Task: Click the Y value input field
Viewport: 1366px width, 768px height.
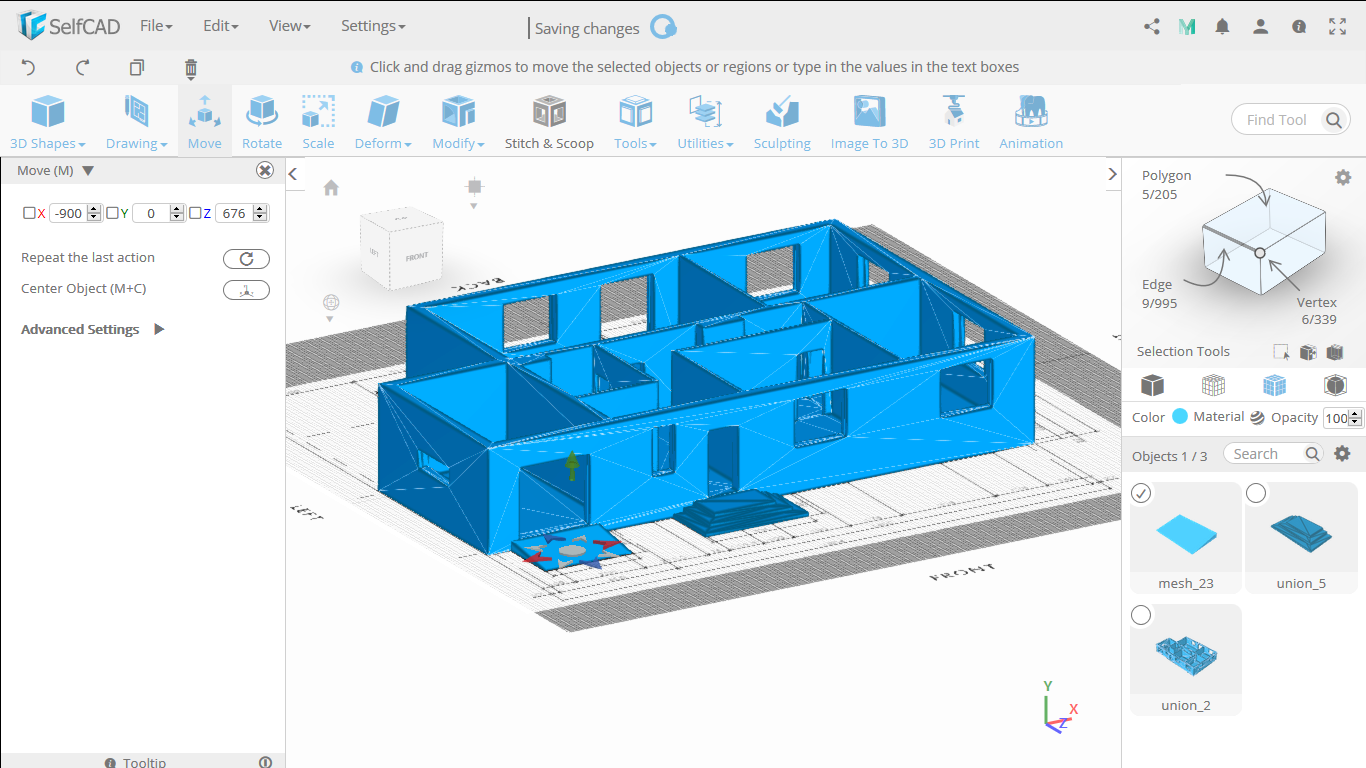Action: click(151, 213)
